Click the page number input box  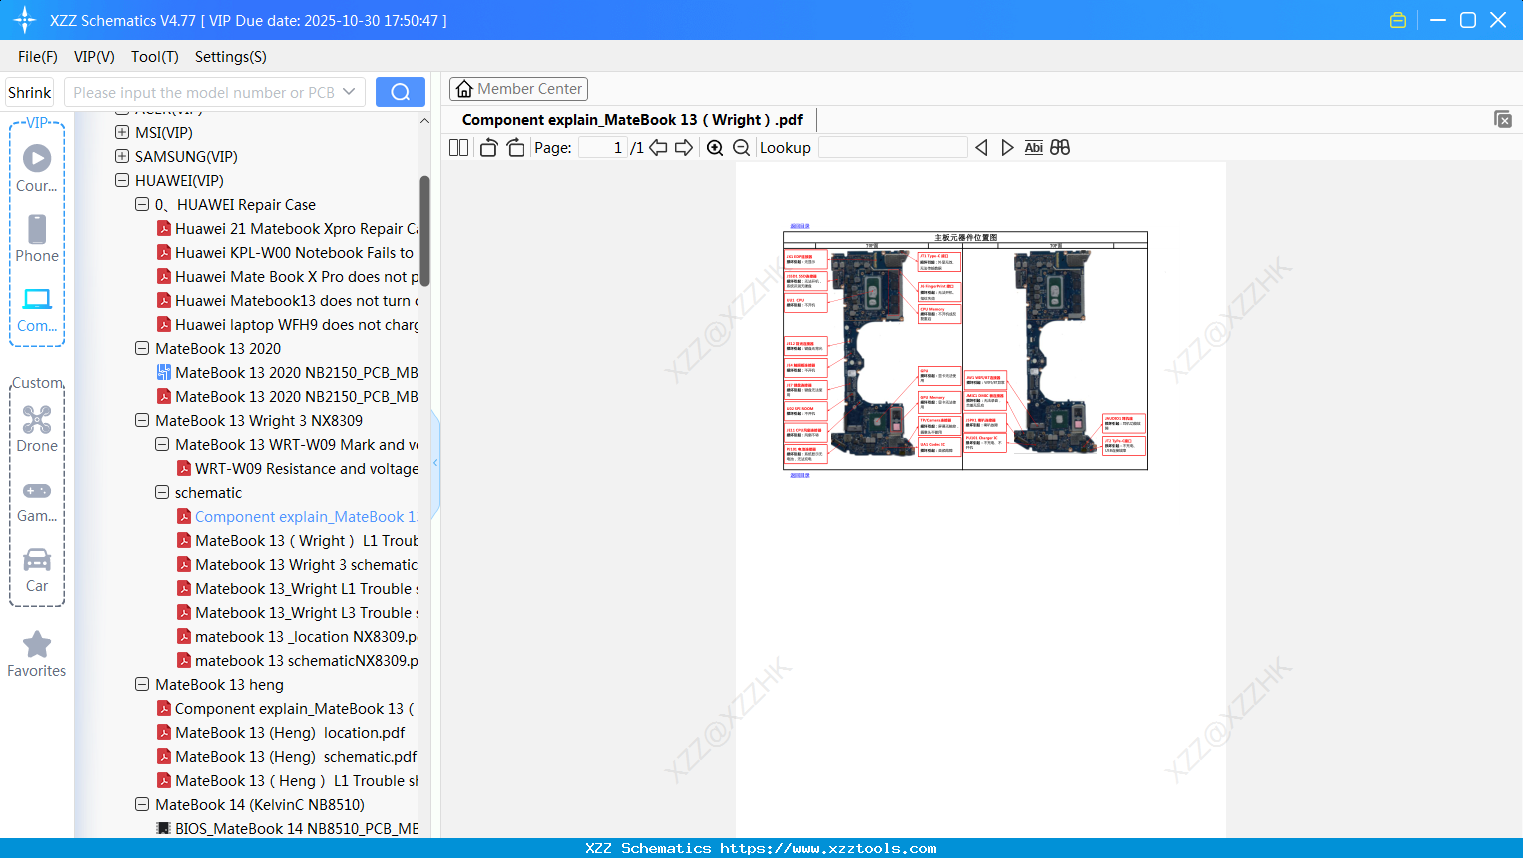pyautogui.click(x=603, y=148)
